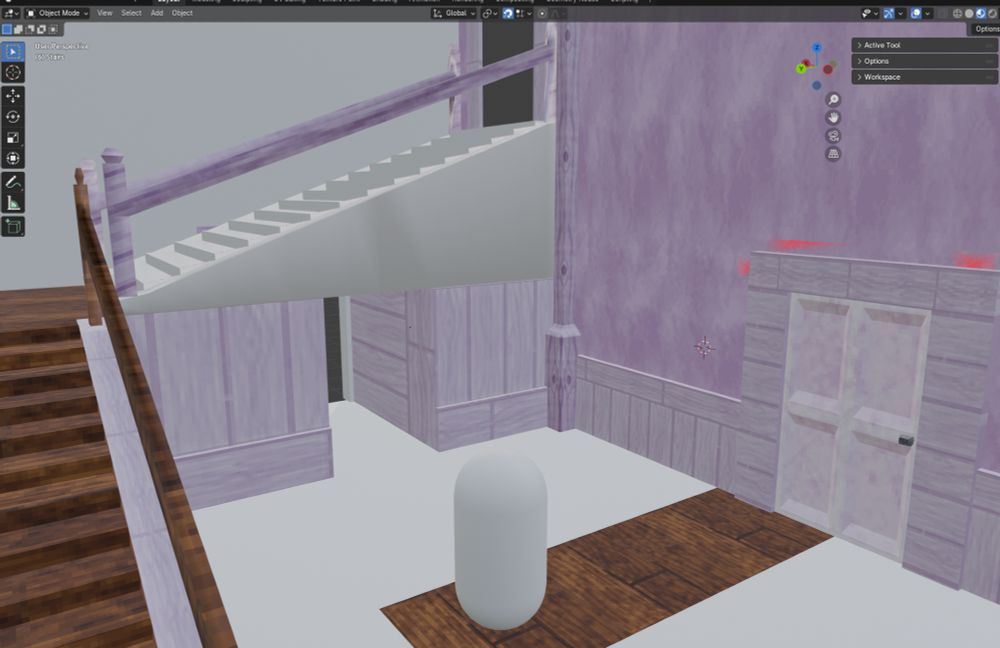Image resolution: width=1000 pixels, height=648 pixels.
Task: Open the Global transform orientation dropdown
Action: (x=454, y=13)
